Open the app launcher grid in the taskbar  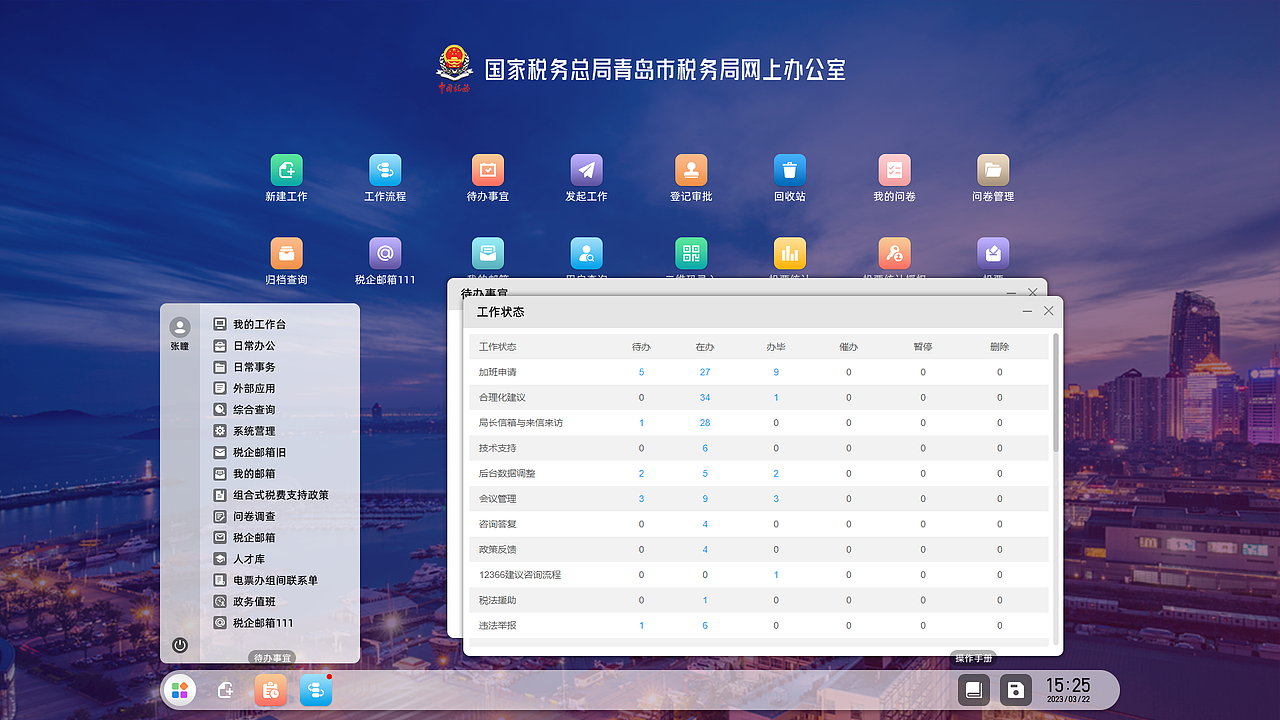[180, 690]
